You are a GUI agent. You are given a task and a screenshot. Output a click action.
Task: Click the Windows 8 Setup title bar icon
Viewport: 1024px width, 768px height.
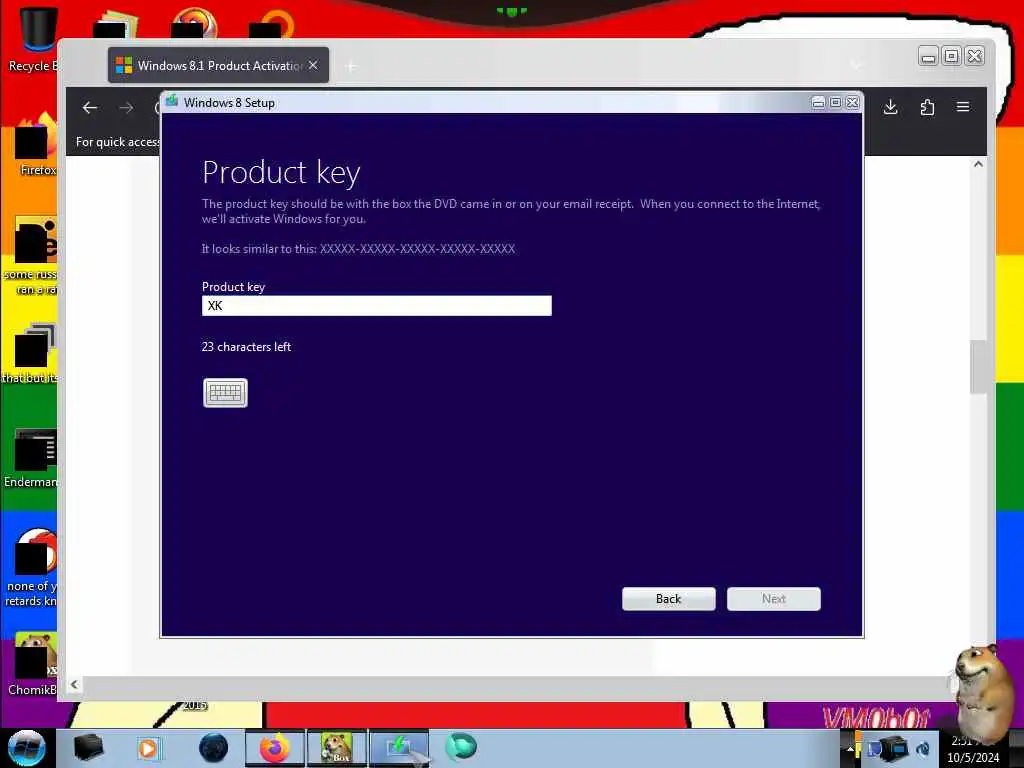click(x=172, y=102)
